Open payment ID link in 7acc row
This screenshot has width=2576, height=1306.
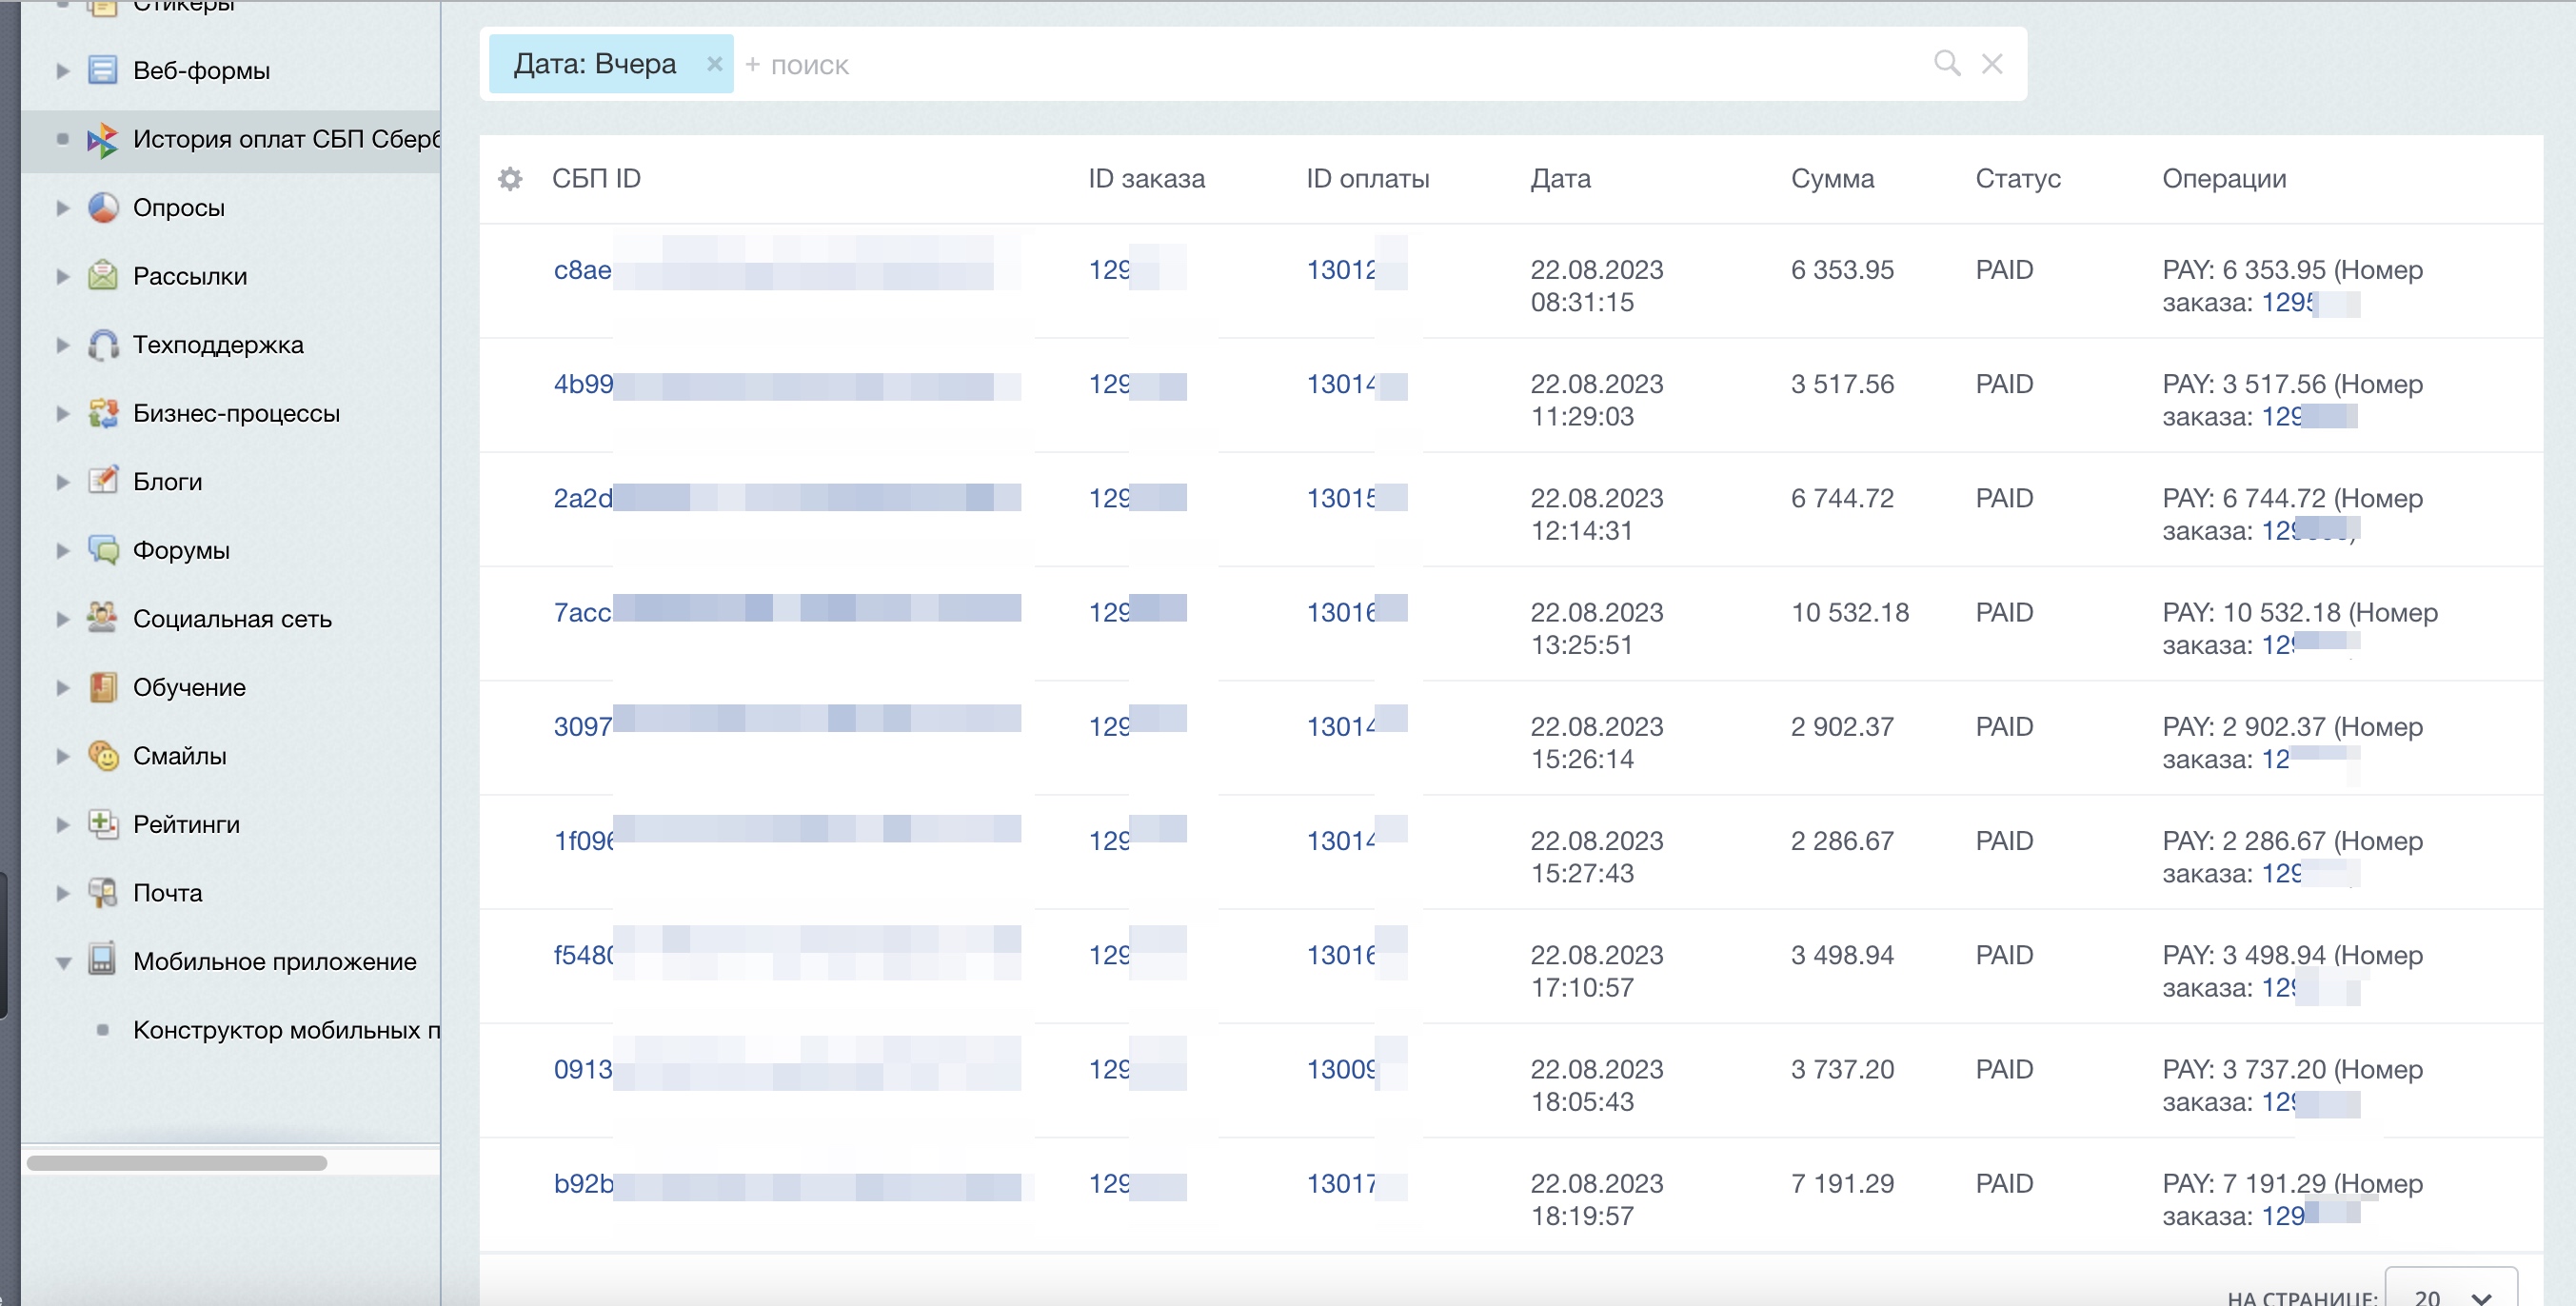click(x=1340, y=612)
